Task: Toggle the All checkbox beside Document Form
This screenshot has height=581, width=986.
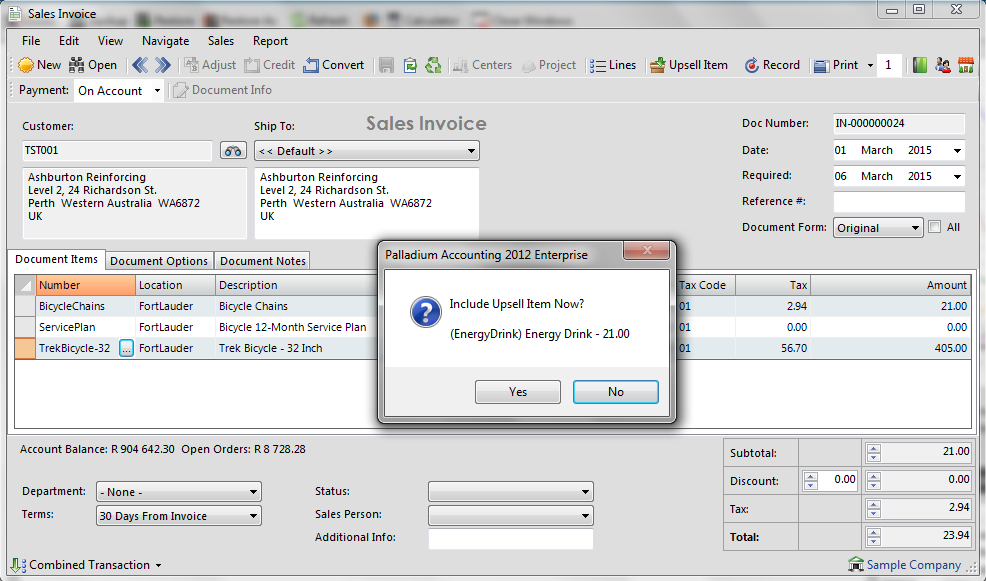Action: pyautogui.click(x=934, y=227)
